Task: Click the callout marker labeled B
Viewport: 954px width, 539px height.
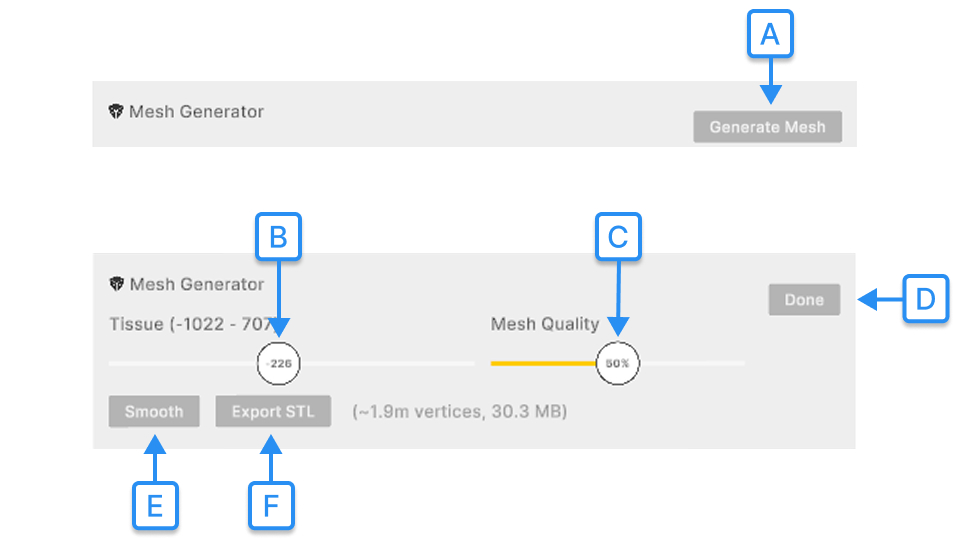Action: pyautogui.click(x=279, y=237)
